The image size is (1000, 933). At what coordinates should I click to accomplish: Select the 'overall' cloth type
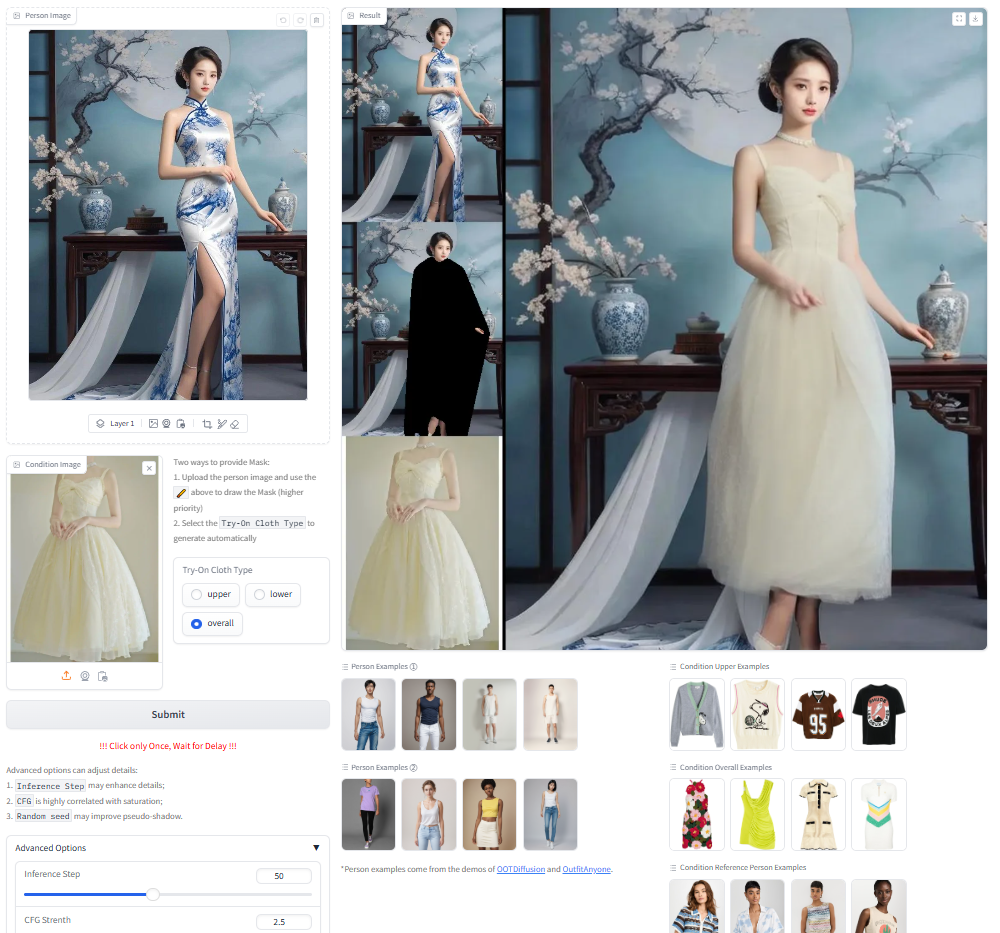[x=212, y=623]
